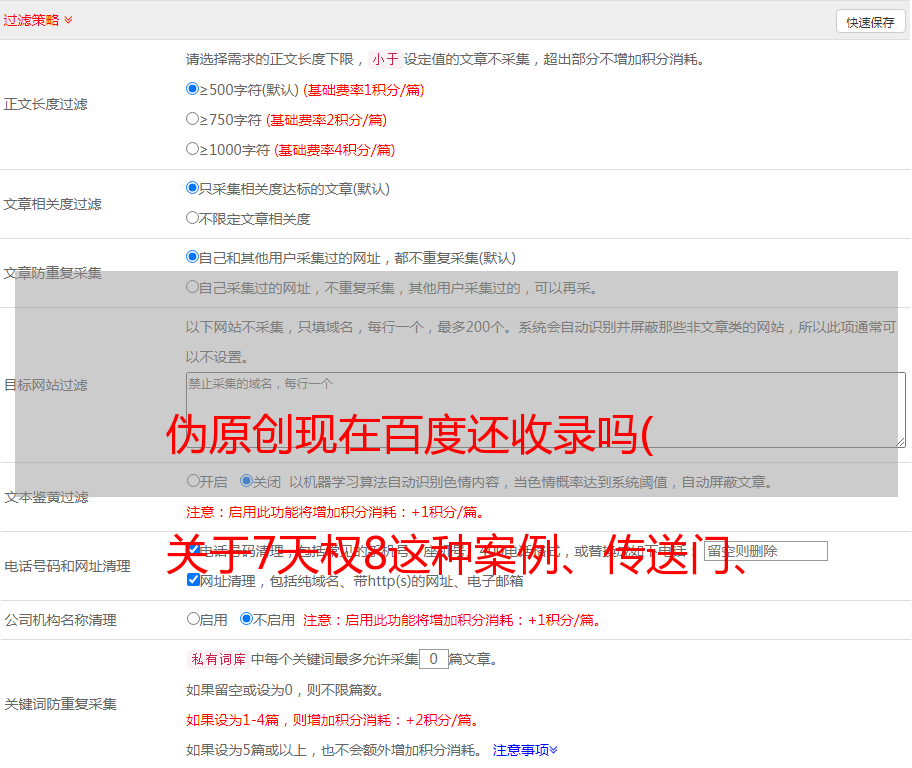912x768 pixels.
Task: Choose 不限定文章相关度 option
Action: (x=192, y=218)
